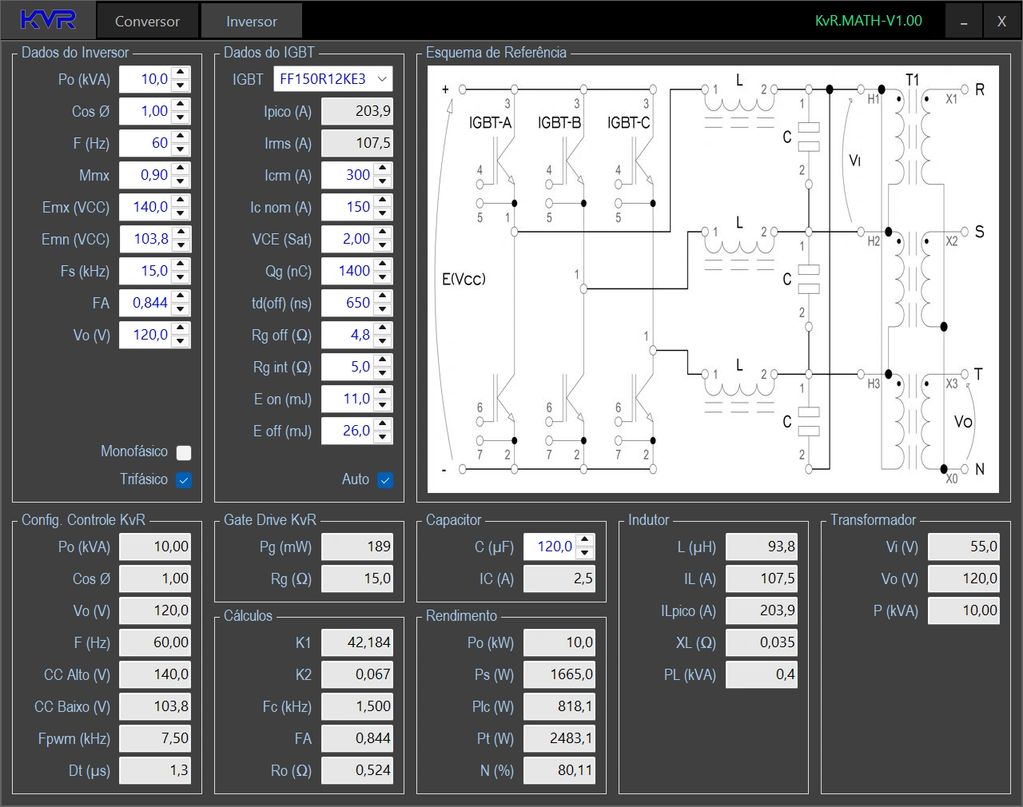Screen dimensions: 1023x807
Task: Toggle the Trifásico checkbox
Action: 184,480
